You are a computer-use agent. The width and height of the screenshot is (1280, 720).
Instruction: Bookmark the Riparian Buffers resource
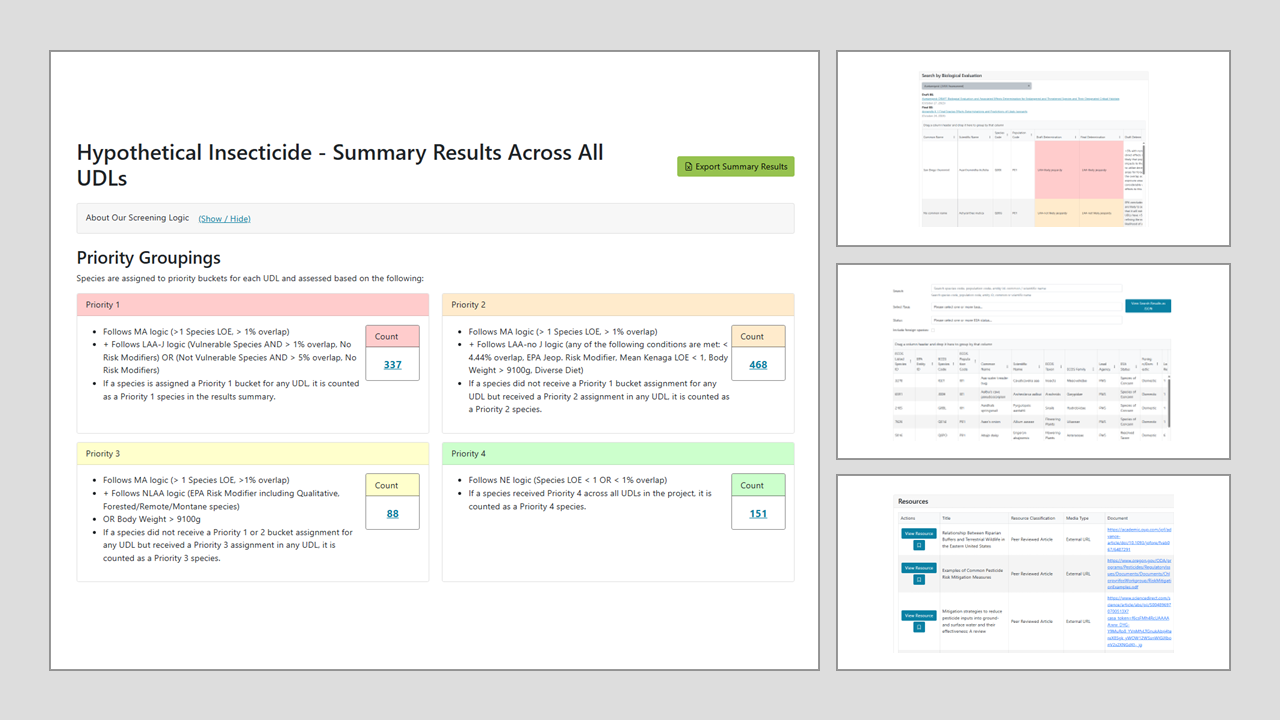click(x=918, y=546)
